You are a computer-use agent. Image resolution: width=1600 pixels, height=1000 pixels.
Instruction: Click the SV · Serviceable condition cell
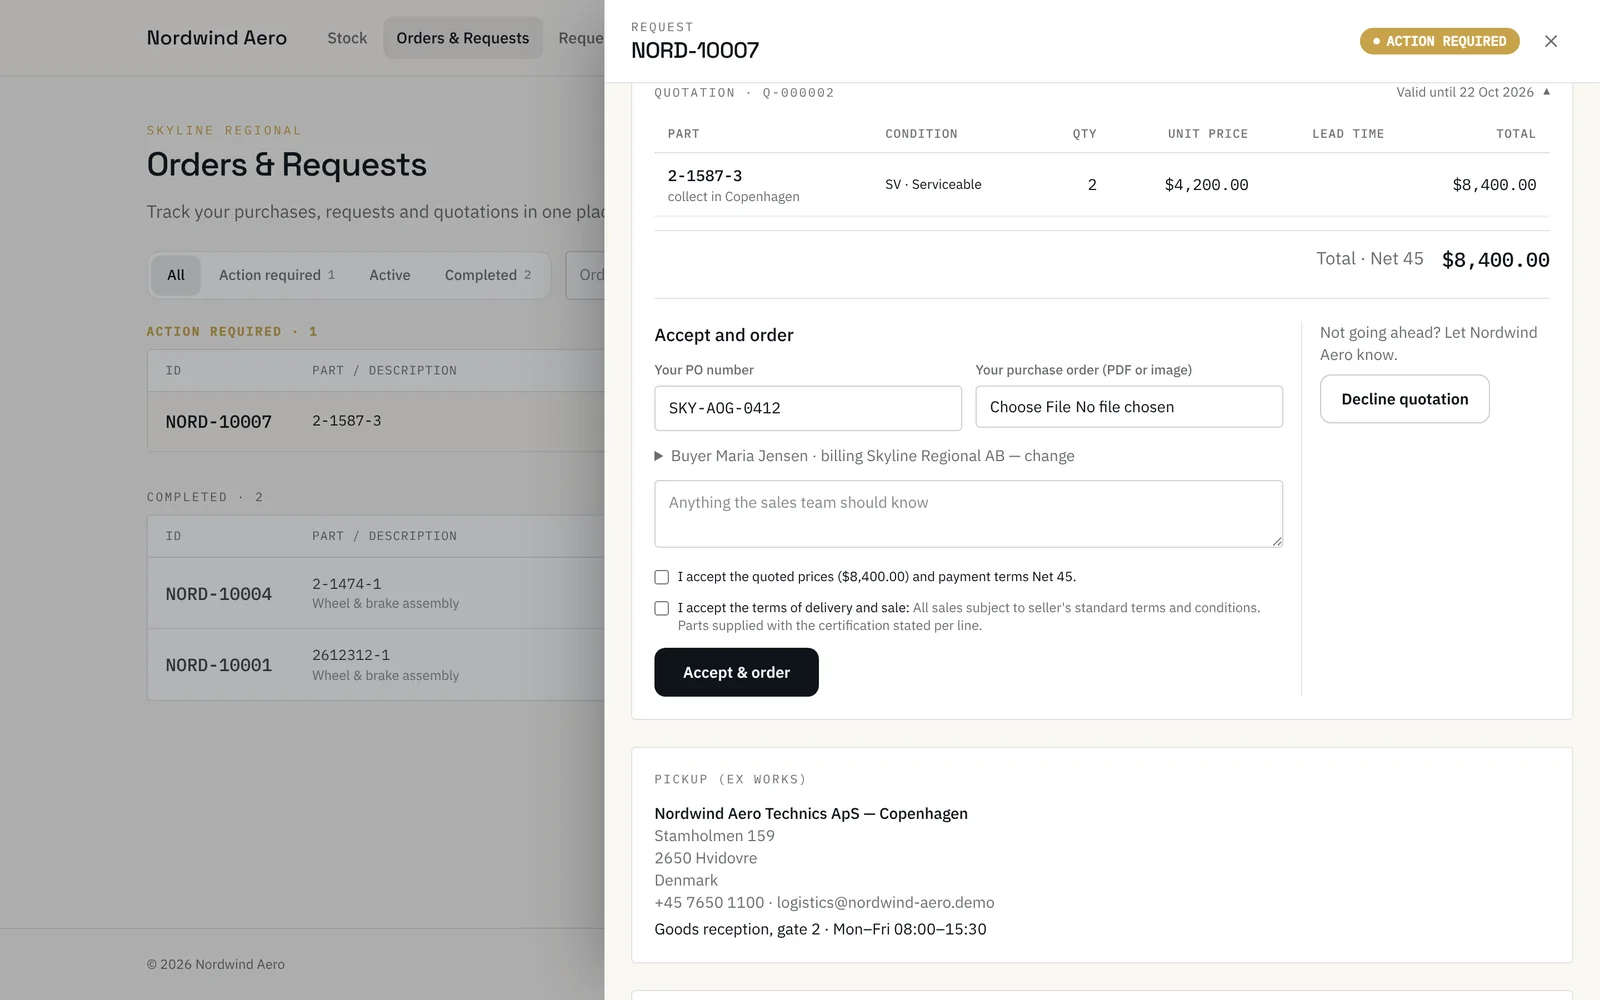(x=933, y=185)
